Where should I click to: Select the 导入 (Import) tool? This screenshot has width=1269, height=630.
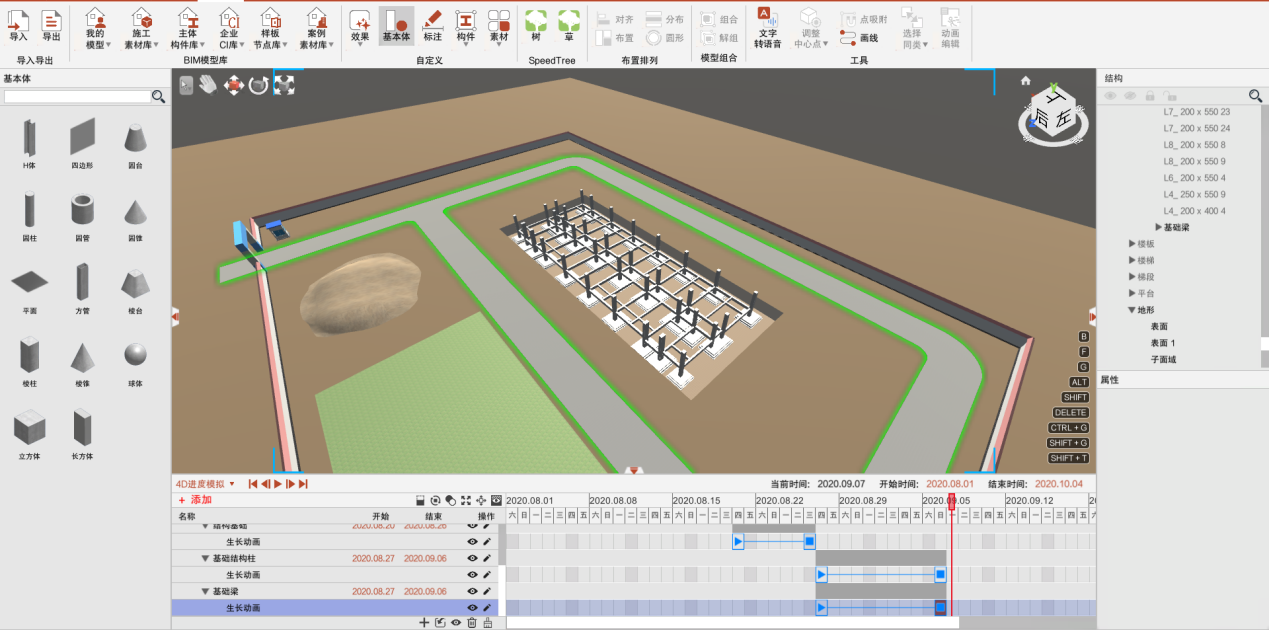tap(20, 25)
